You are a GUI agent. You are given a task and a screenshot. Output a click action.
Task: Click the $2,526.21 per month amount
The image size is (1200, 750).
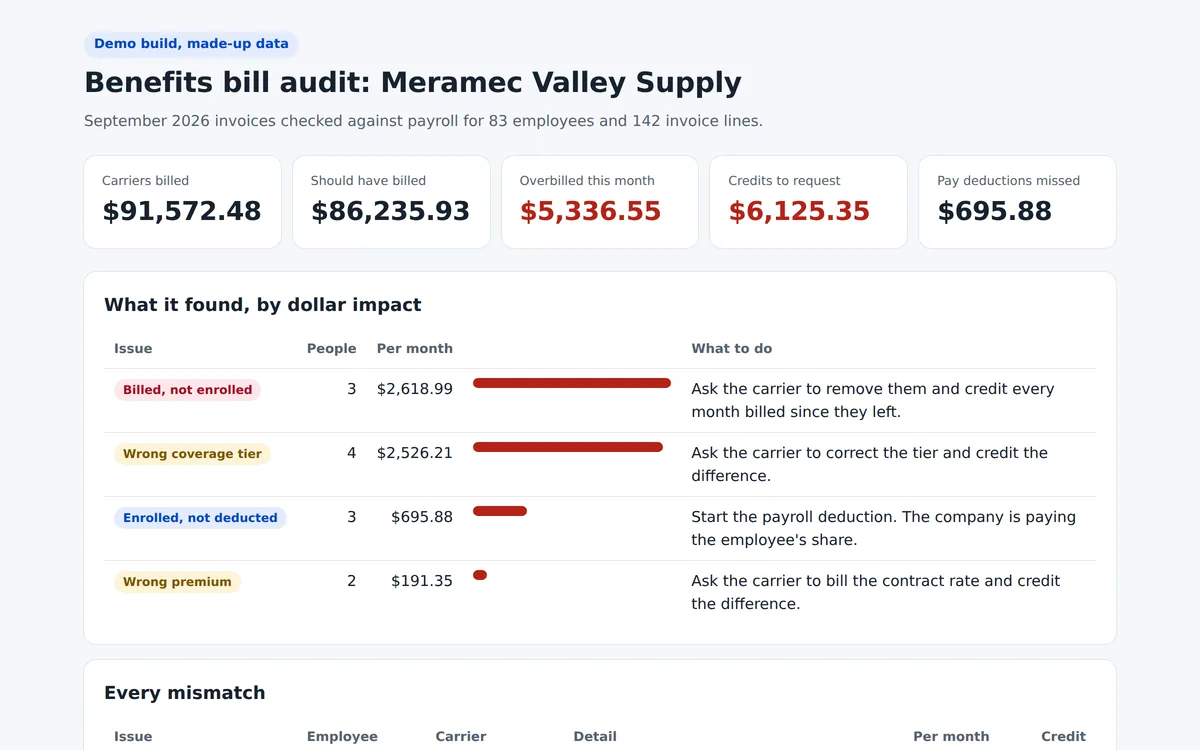pyautogui.click(x=414, y=453)
